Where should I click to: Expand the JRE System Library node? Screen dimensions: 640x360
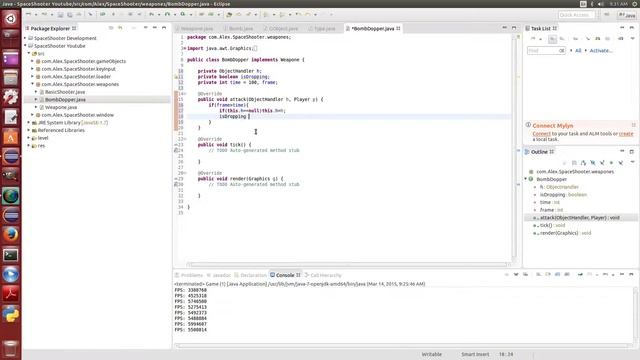29,122
